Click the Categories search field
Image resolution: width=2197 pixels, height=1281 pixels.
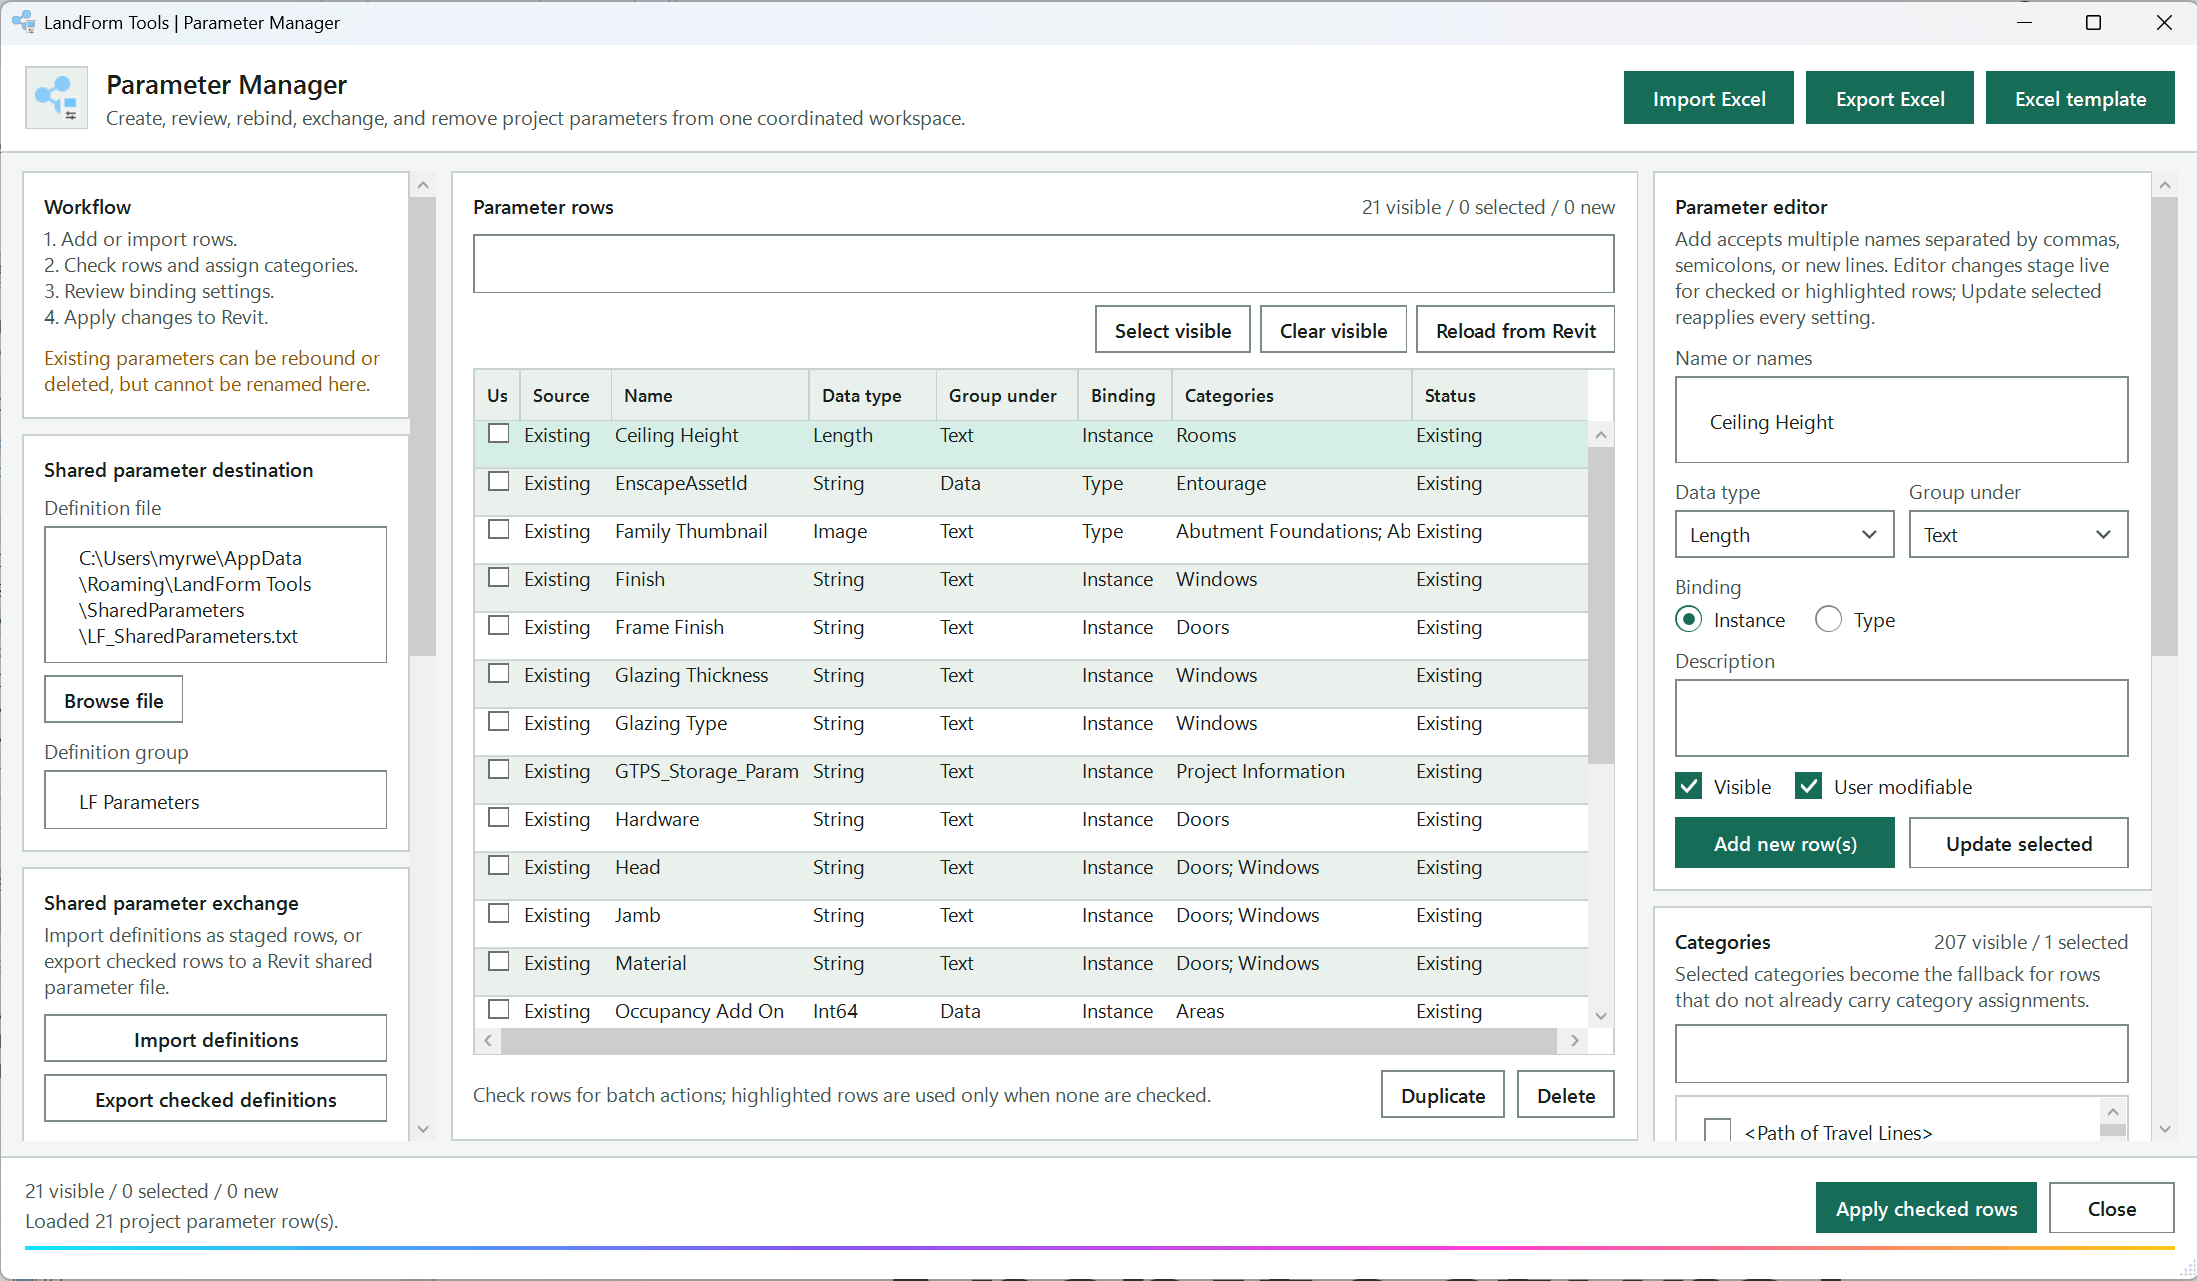tap(1901, 1052)
